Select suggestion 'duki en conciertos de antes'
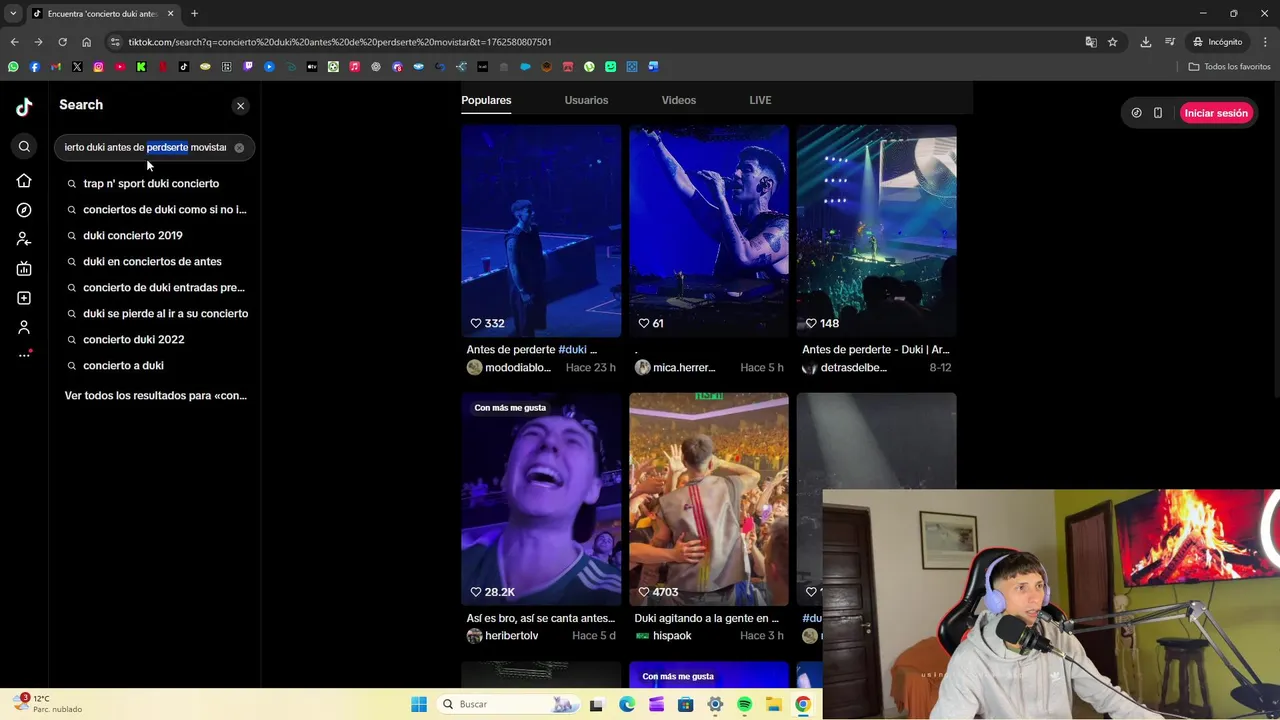The width and height of the screenshot is (1280, 720). pos(152,261)
